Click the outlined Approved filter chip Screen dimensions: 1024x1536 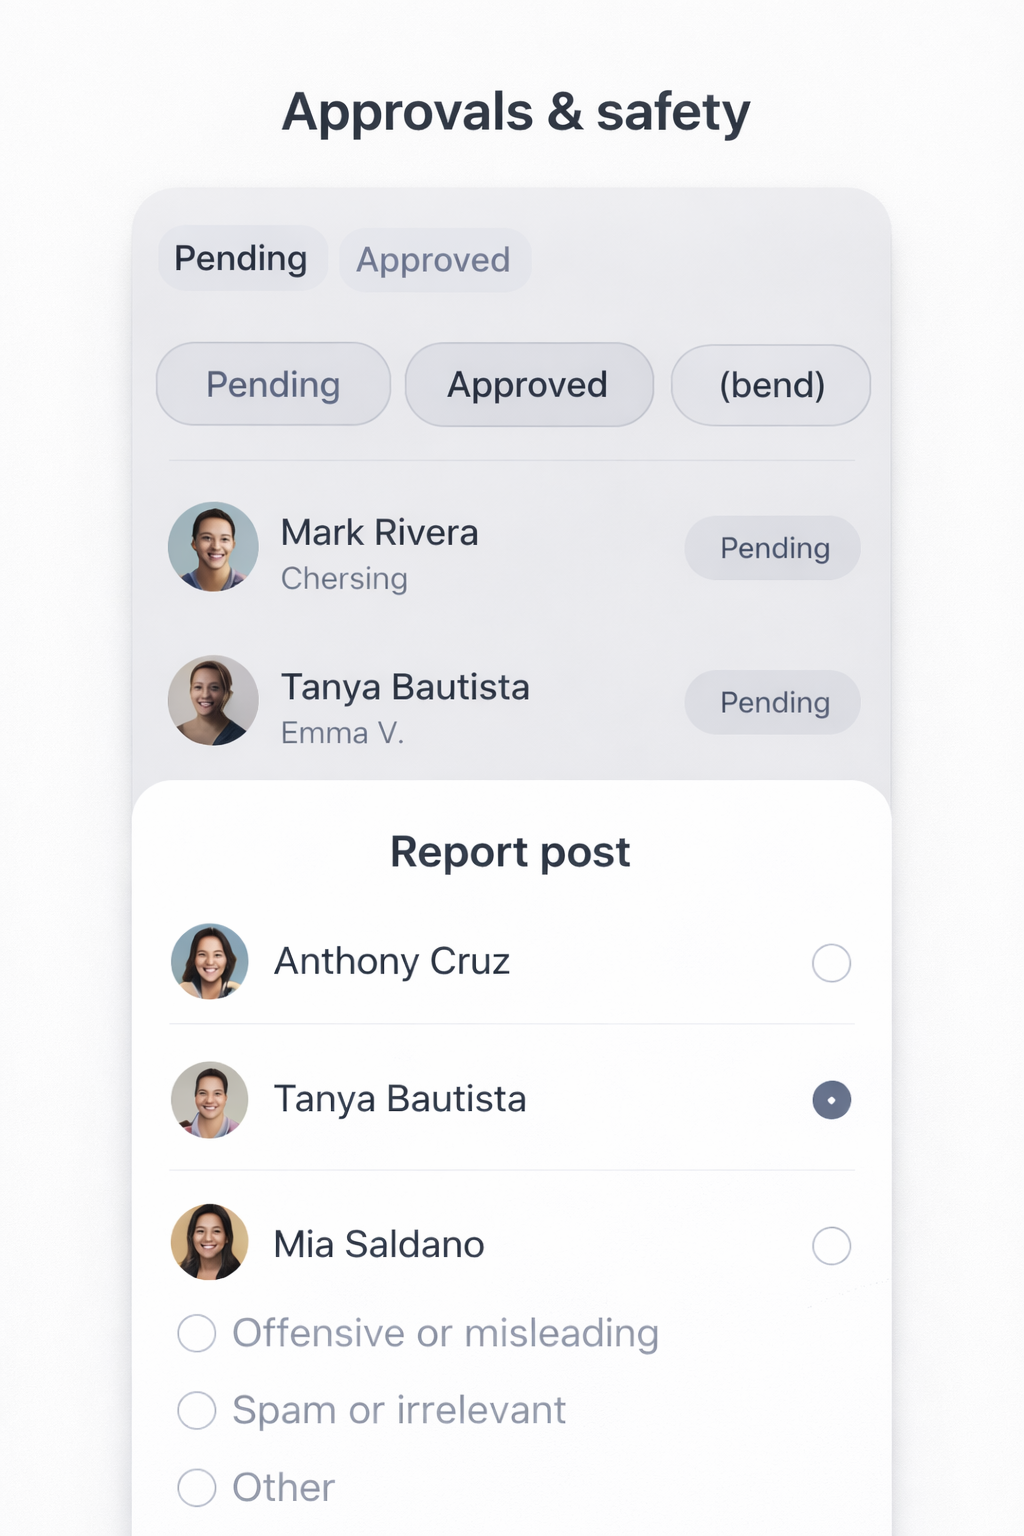[528, 385]
